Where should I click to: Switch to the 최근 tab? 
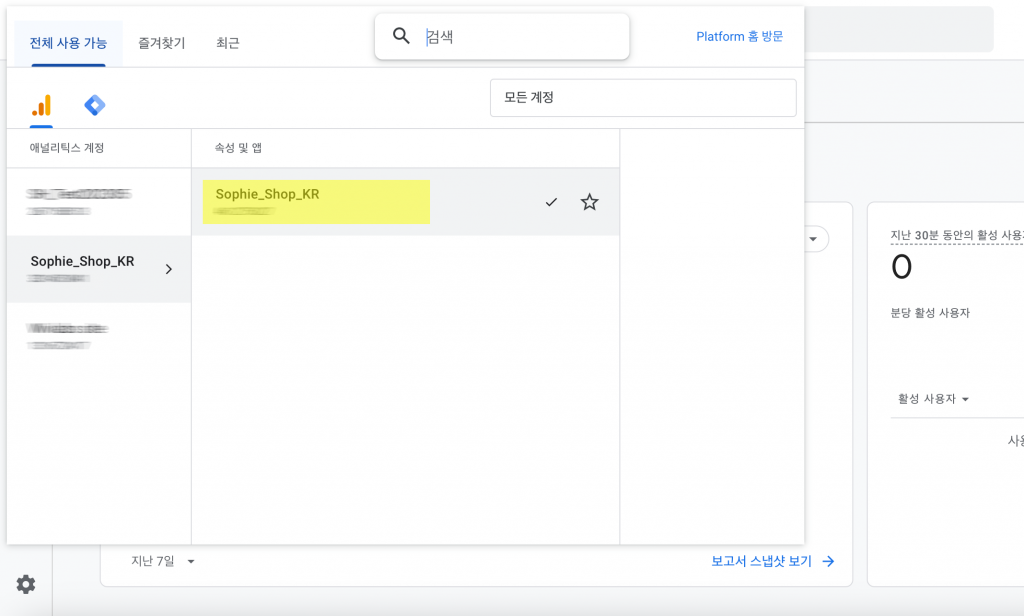point(228,43)
